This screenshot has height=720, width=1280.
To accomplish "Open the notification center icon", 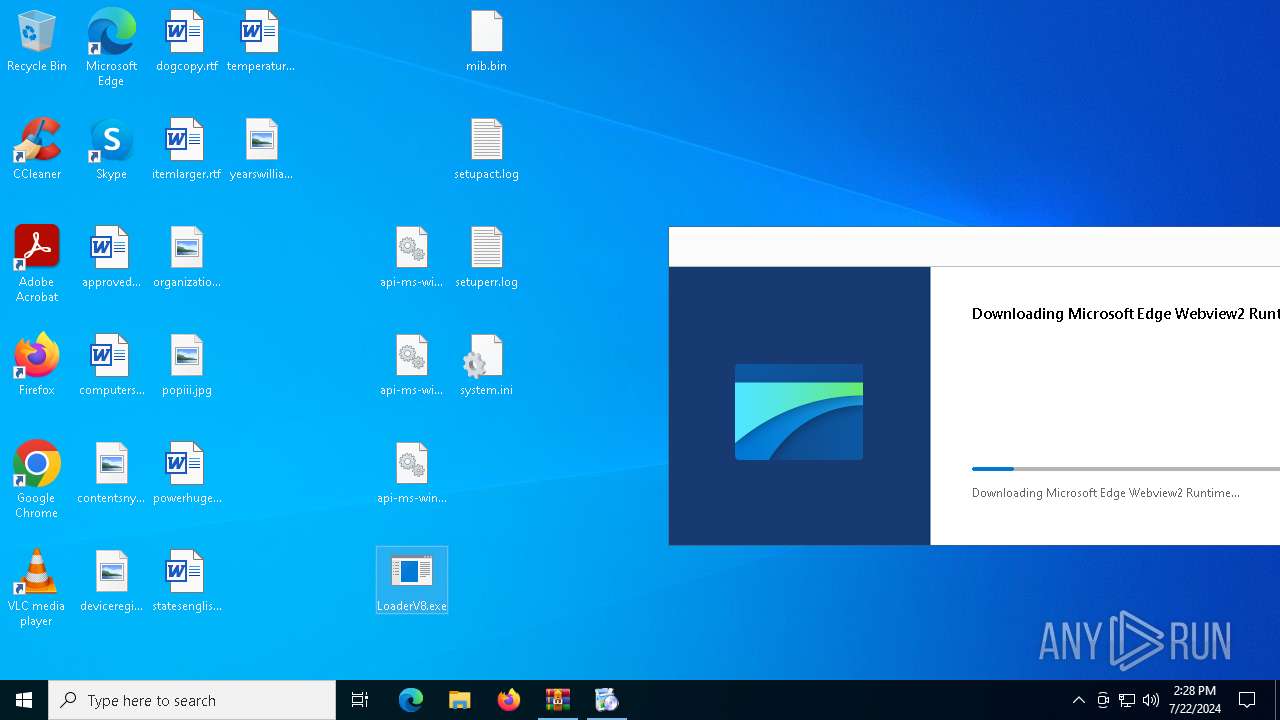I will [1248, 700].
